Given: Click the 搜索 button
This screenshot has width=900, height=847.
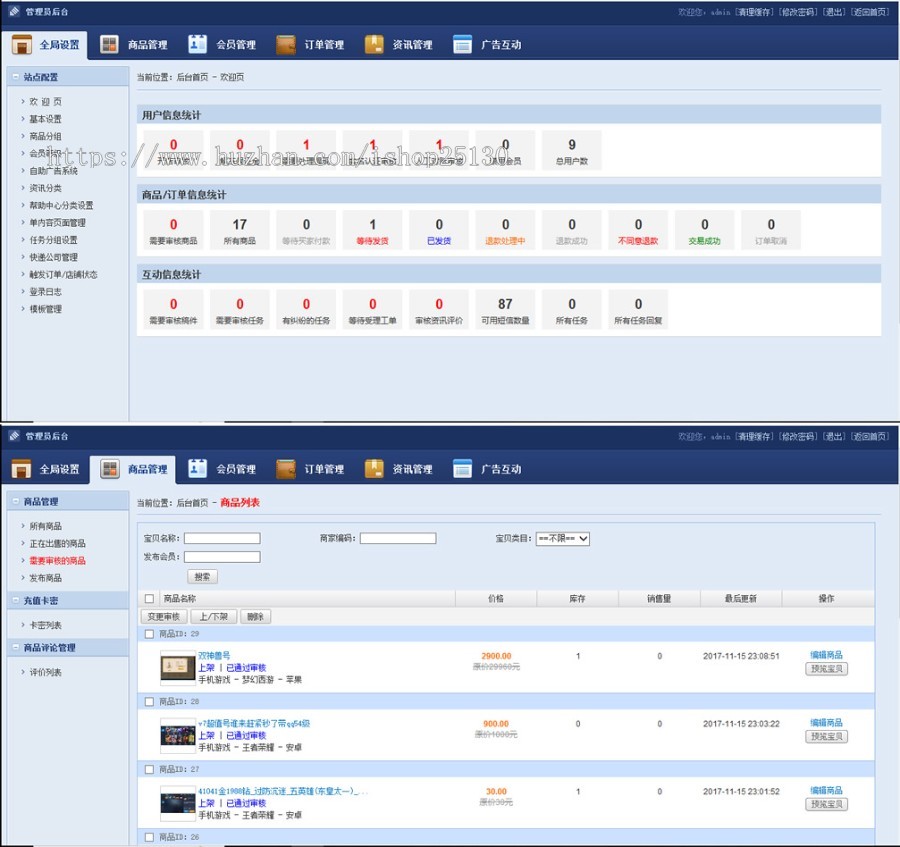Looking at the screenshot, I should coord(202,577).
